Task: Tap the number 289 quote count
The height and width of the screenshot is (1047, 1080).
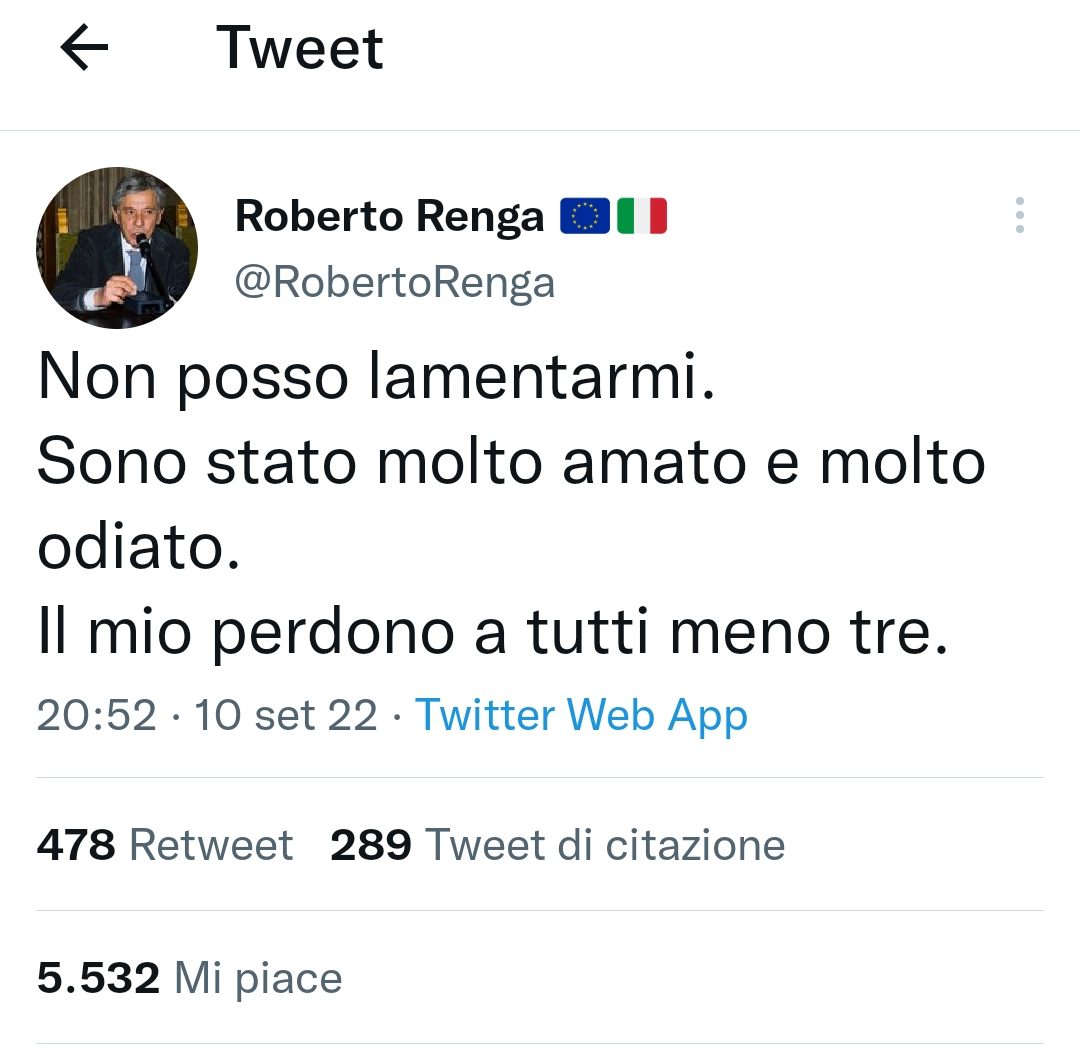Action: 371,844
